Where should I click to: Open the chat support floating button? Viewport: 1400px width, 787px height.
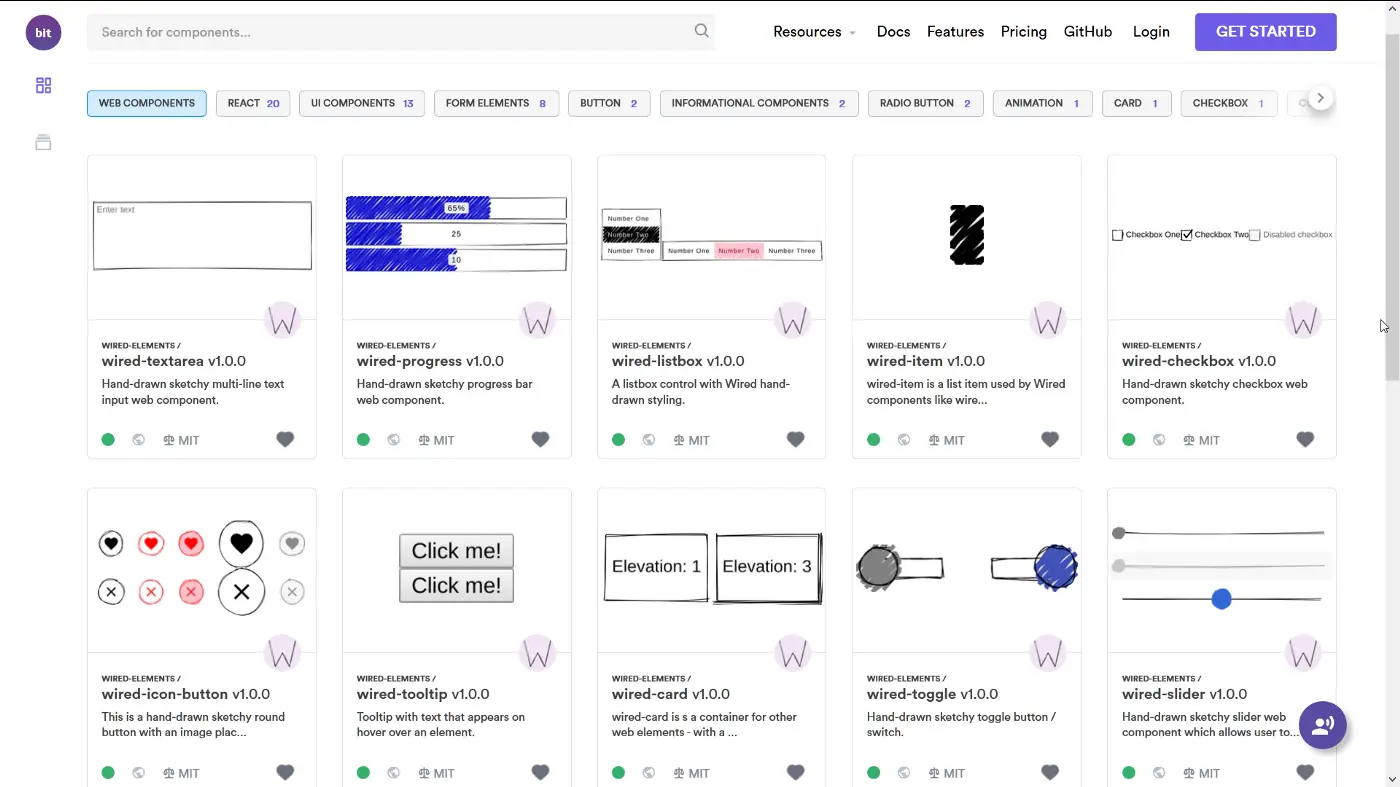1323,726
